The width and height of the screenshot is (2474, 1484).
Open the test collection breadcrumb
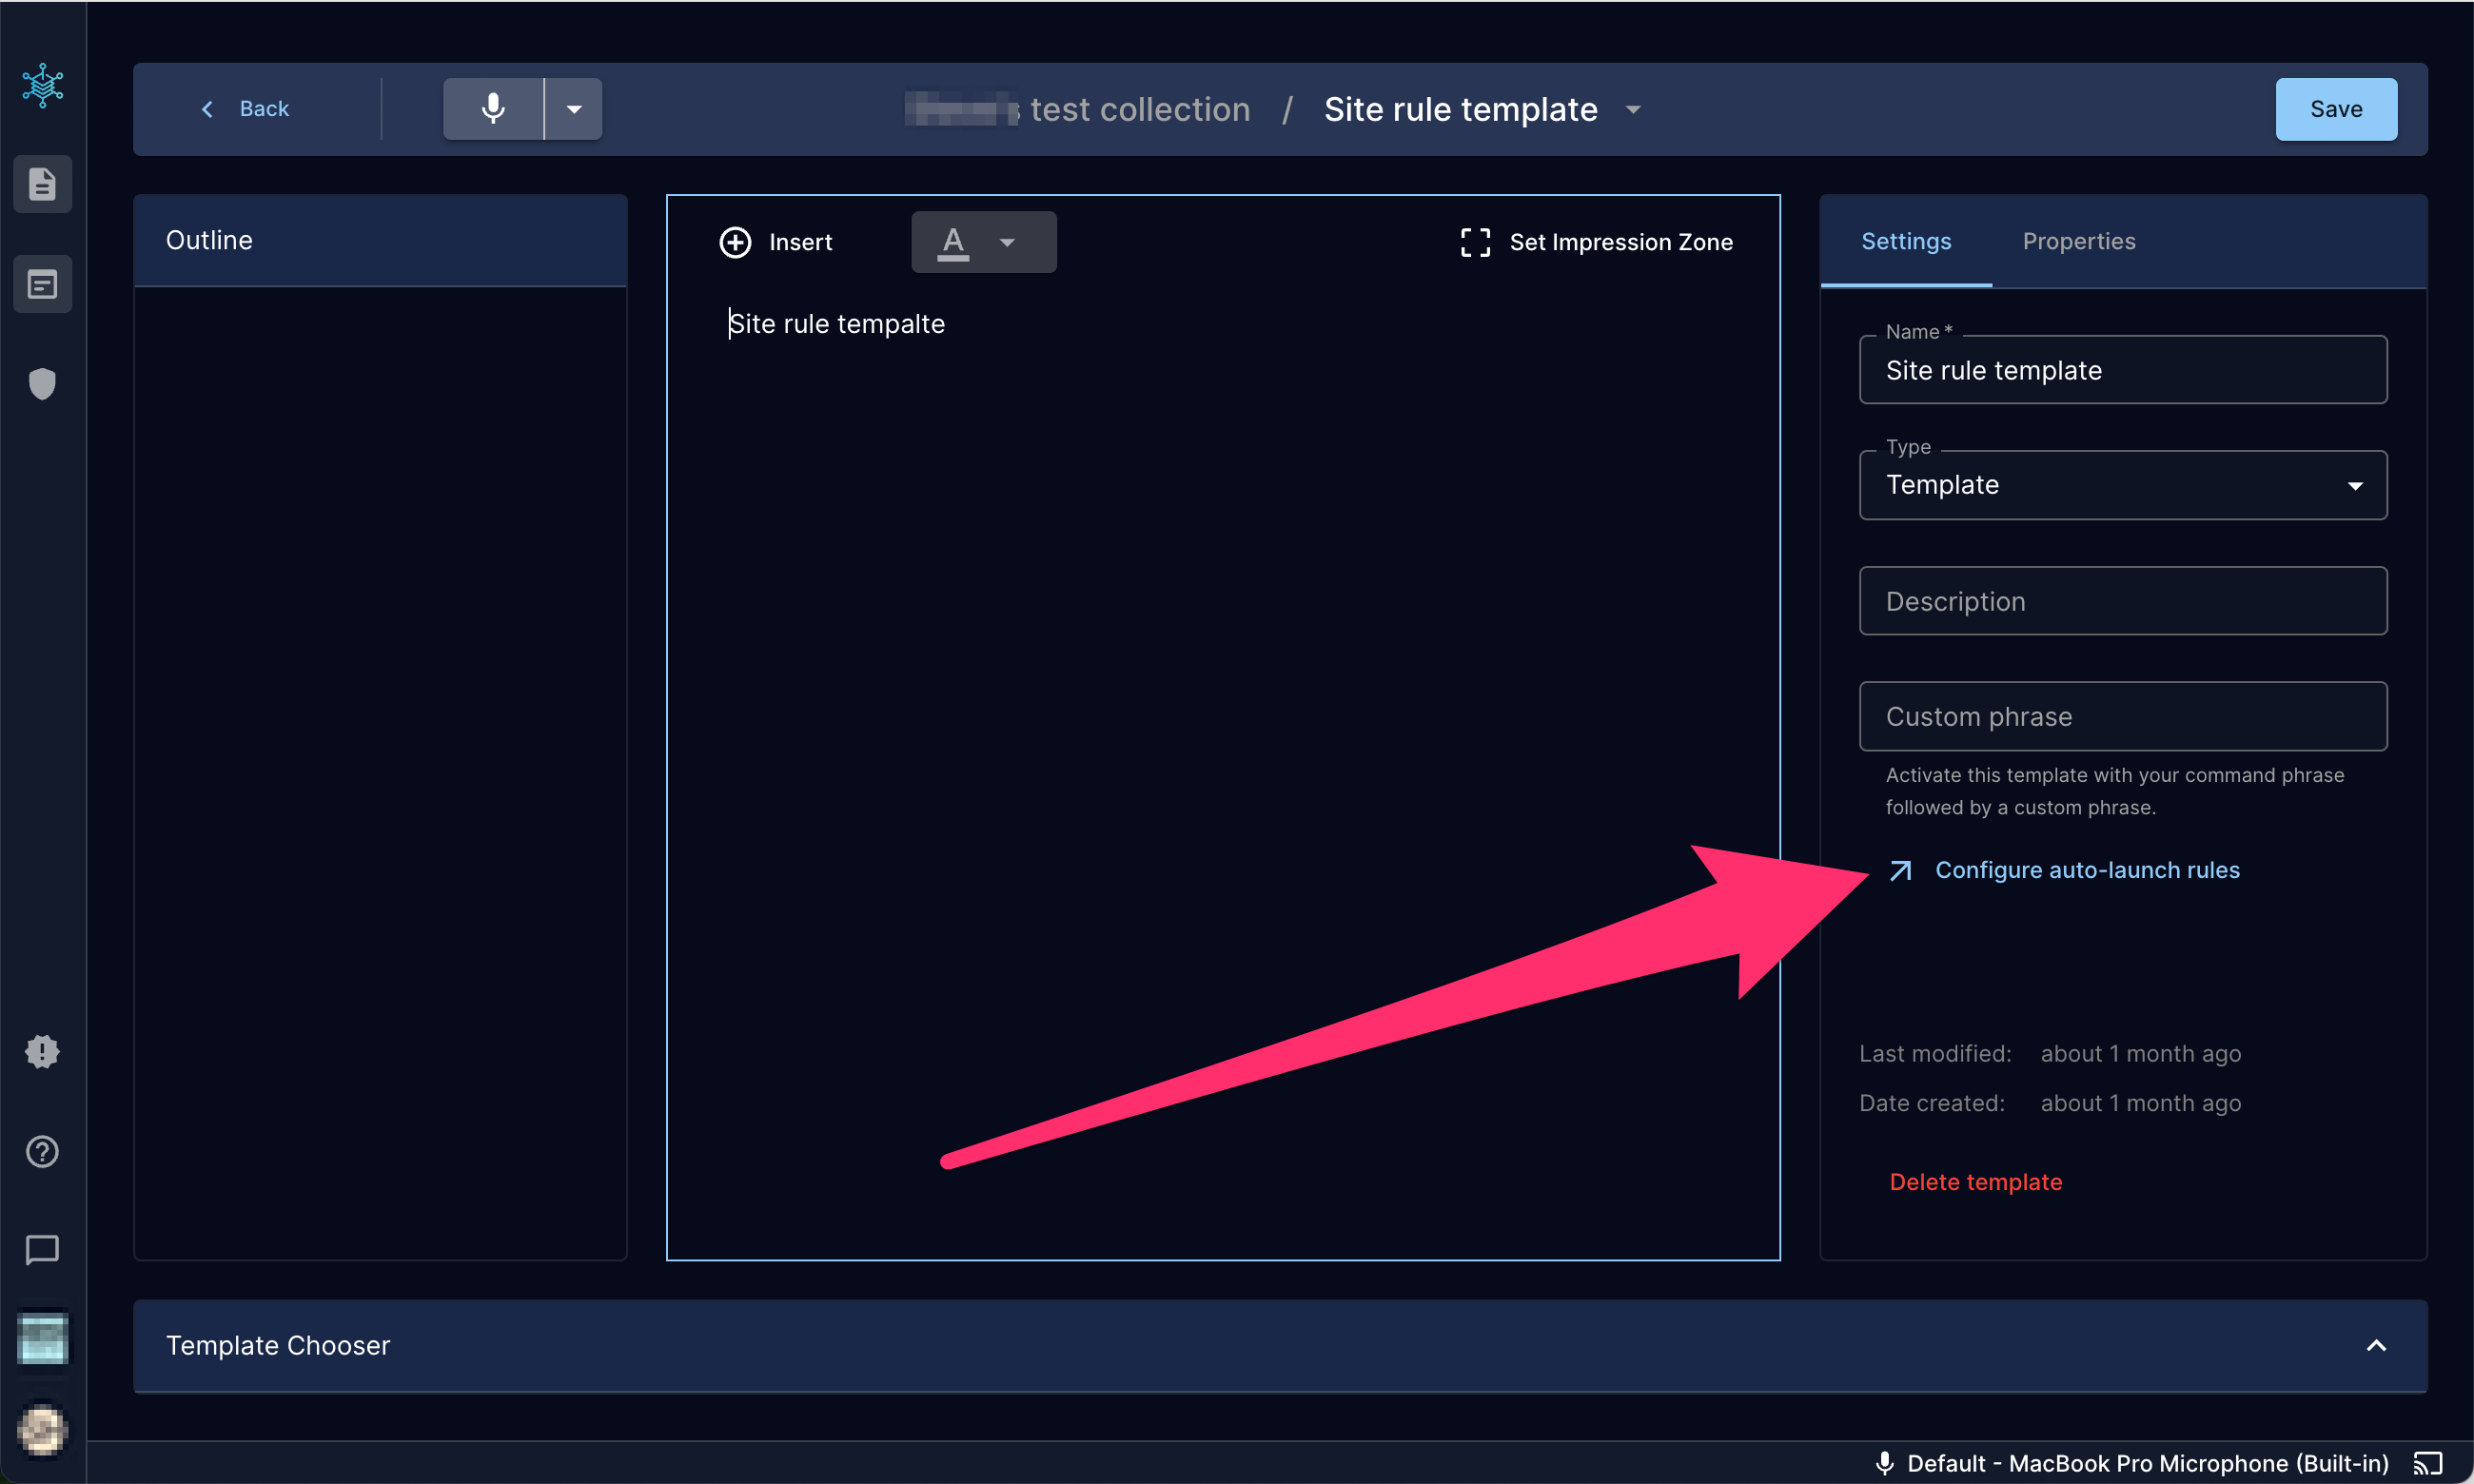tap(1078, 109)
